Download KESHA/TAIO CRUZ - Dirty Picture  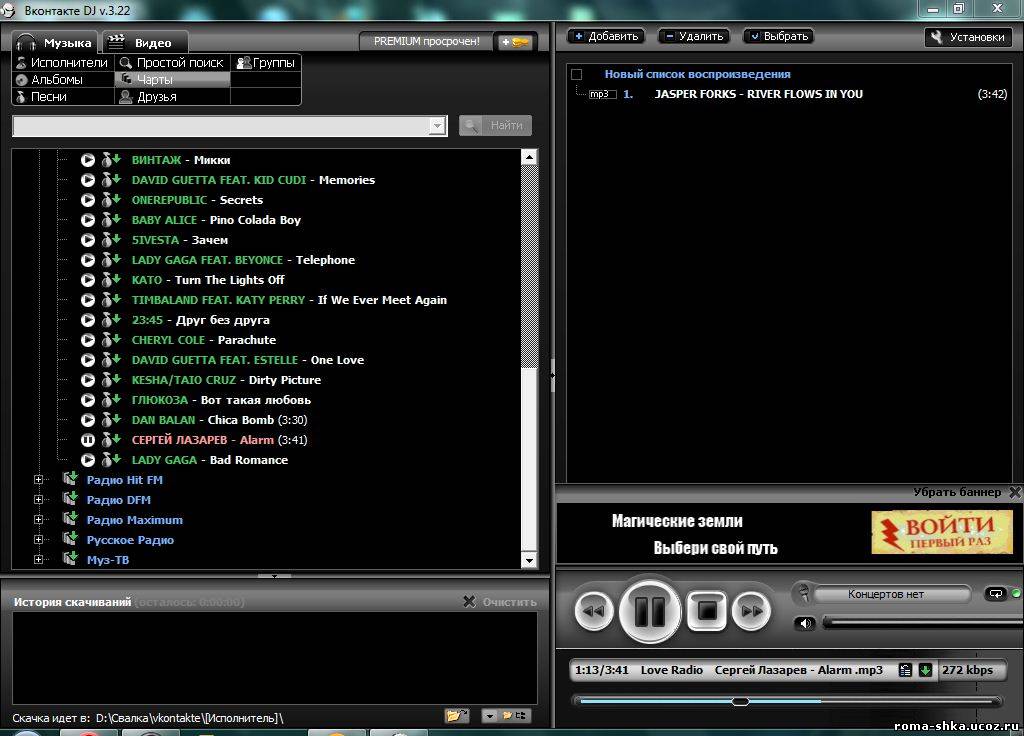111,379
